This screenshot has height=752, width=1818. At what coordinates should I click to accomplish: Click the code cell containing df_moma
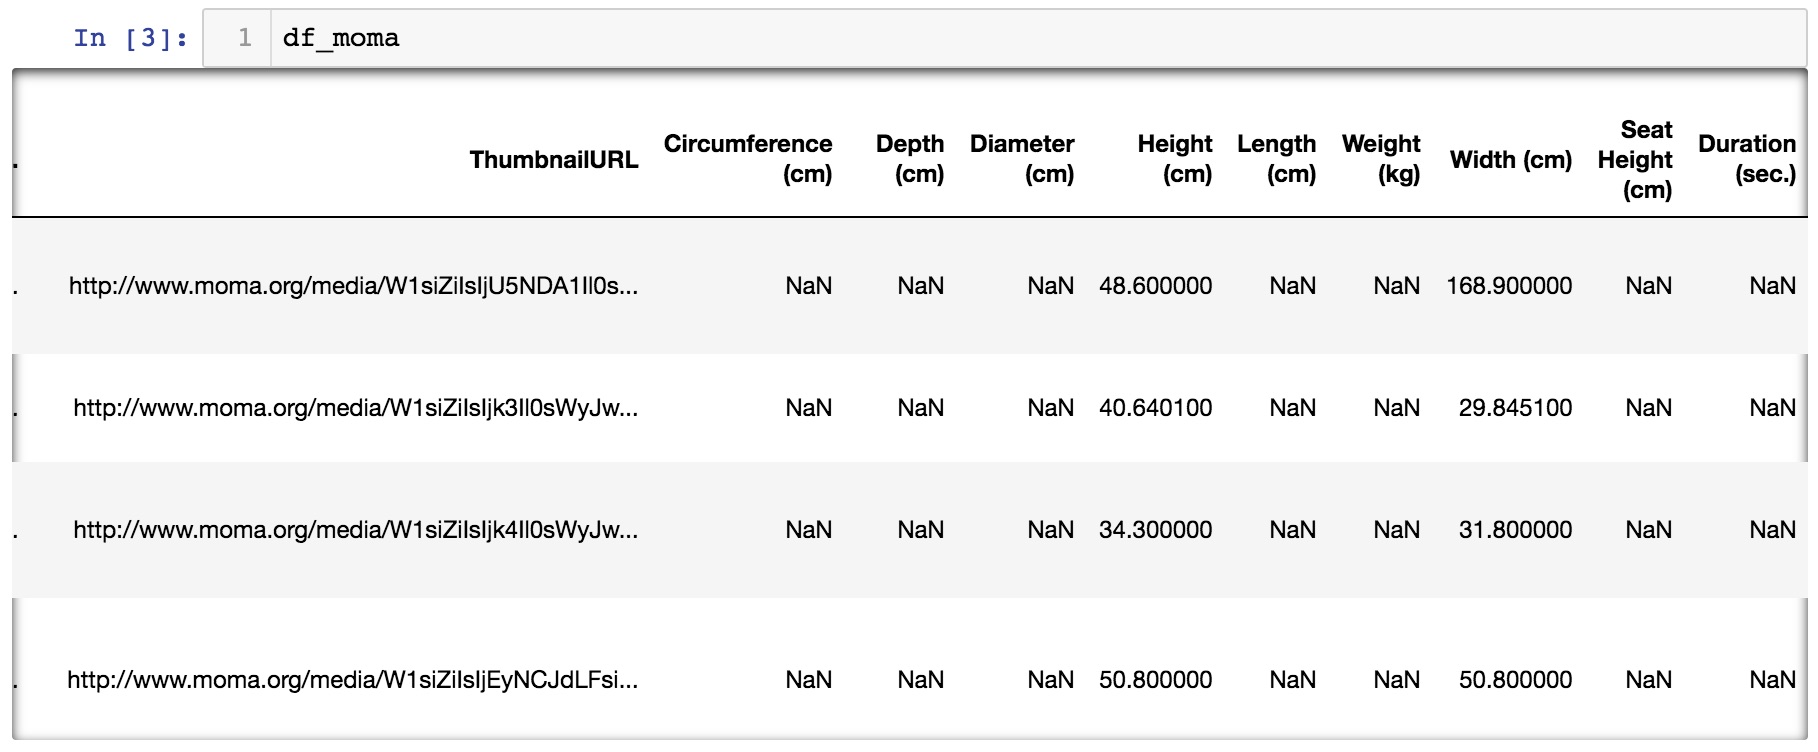1000,38
